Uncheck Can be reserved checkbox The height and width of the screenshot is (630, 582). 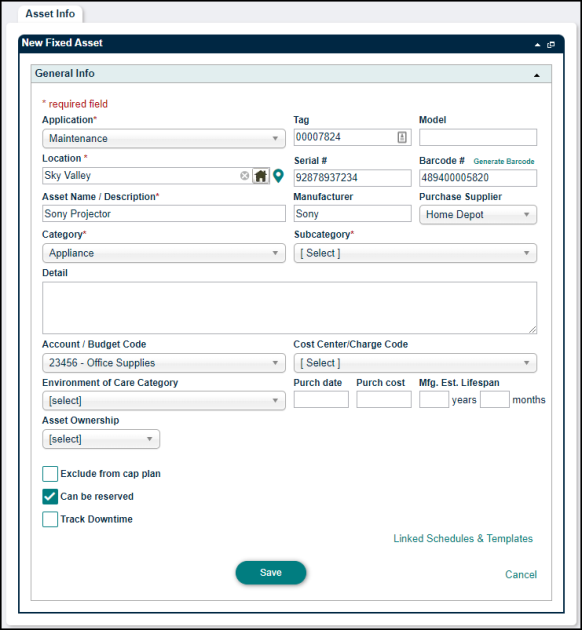click(x=50, y=497)
